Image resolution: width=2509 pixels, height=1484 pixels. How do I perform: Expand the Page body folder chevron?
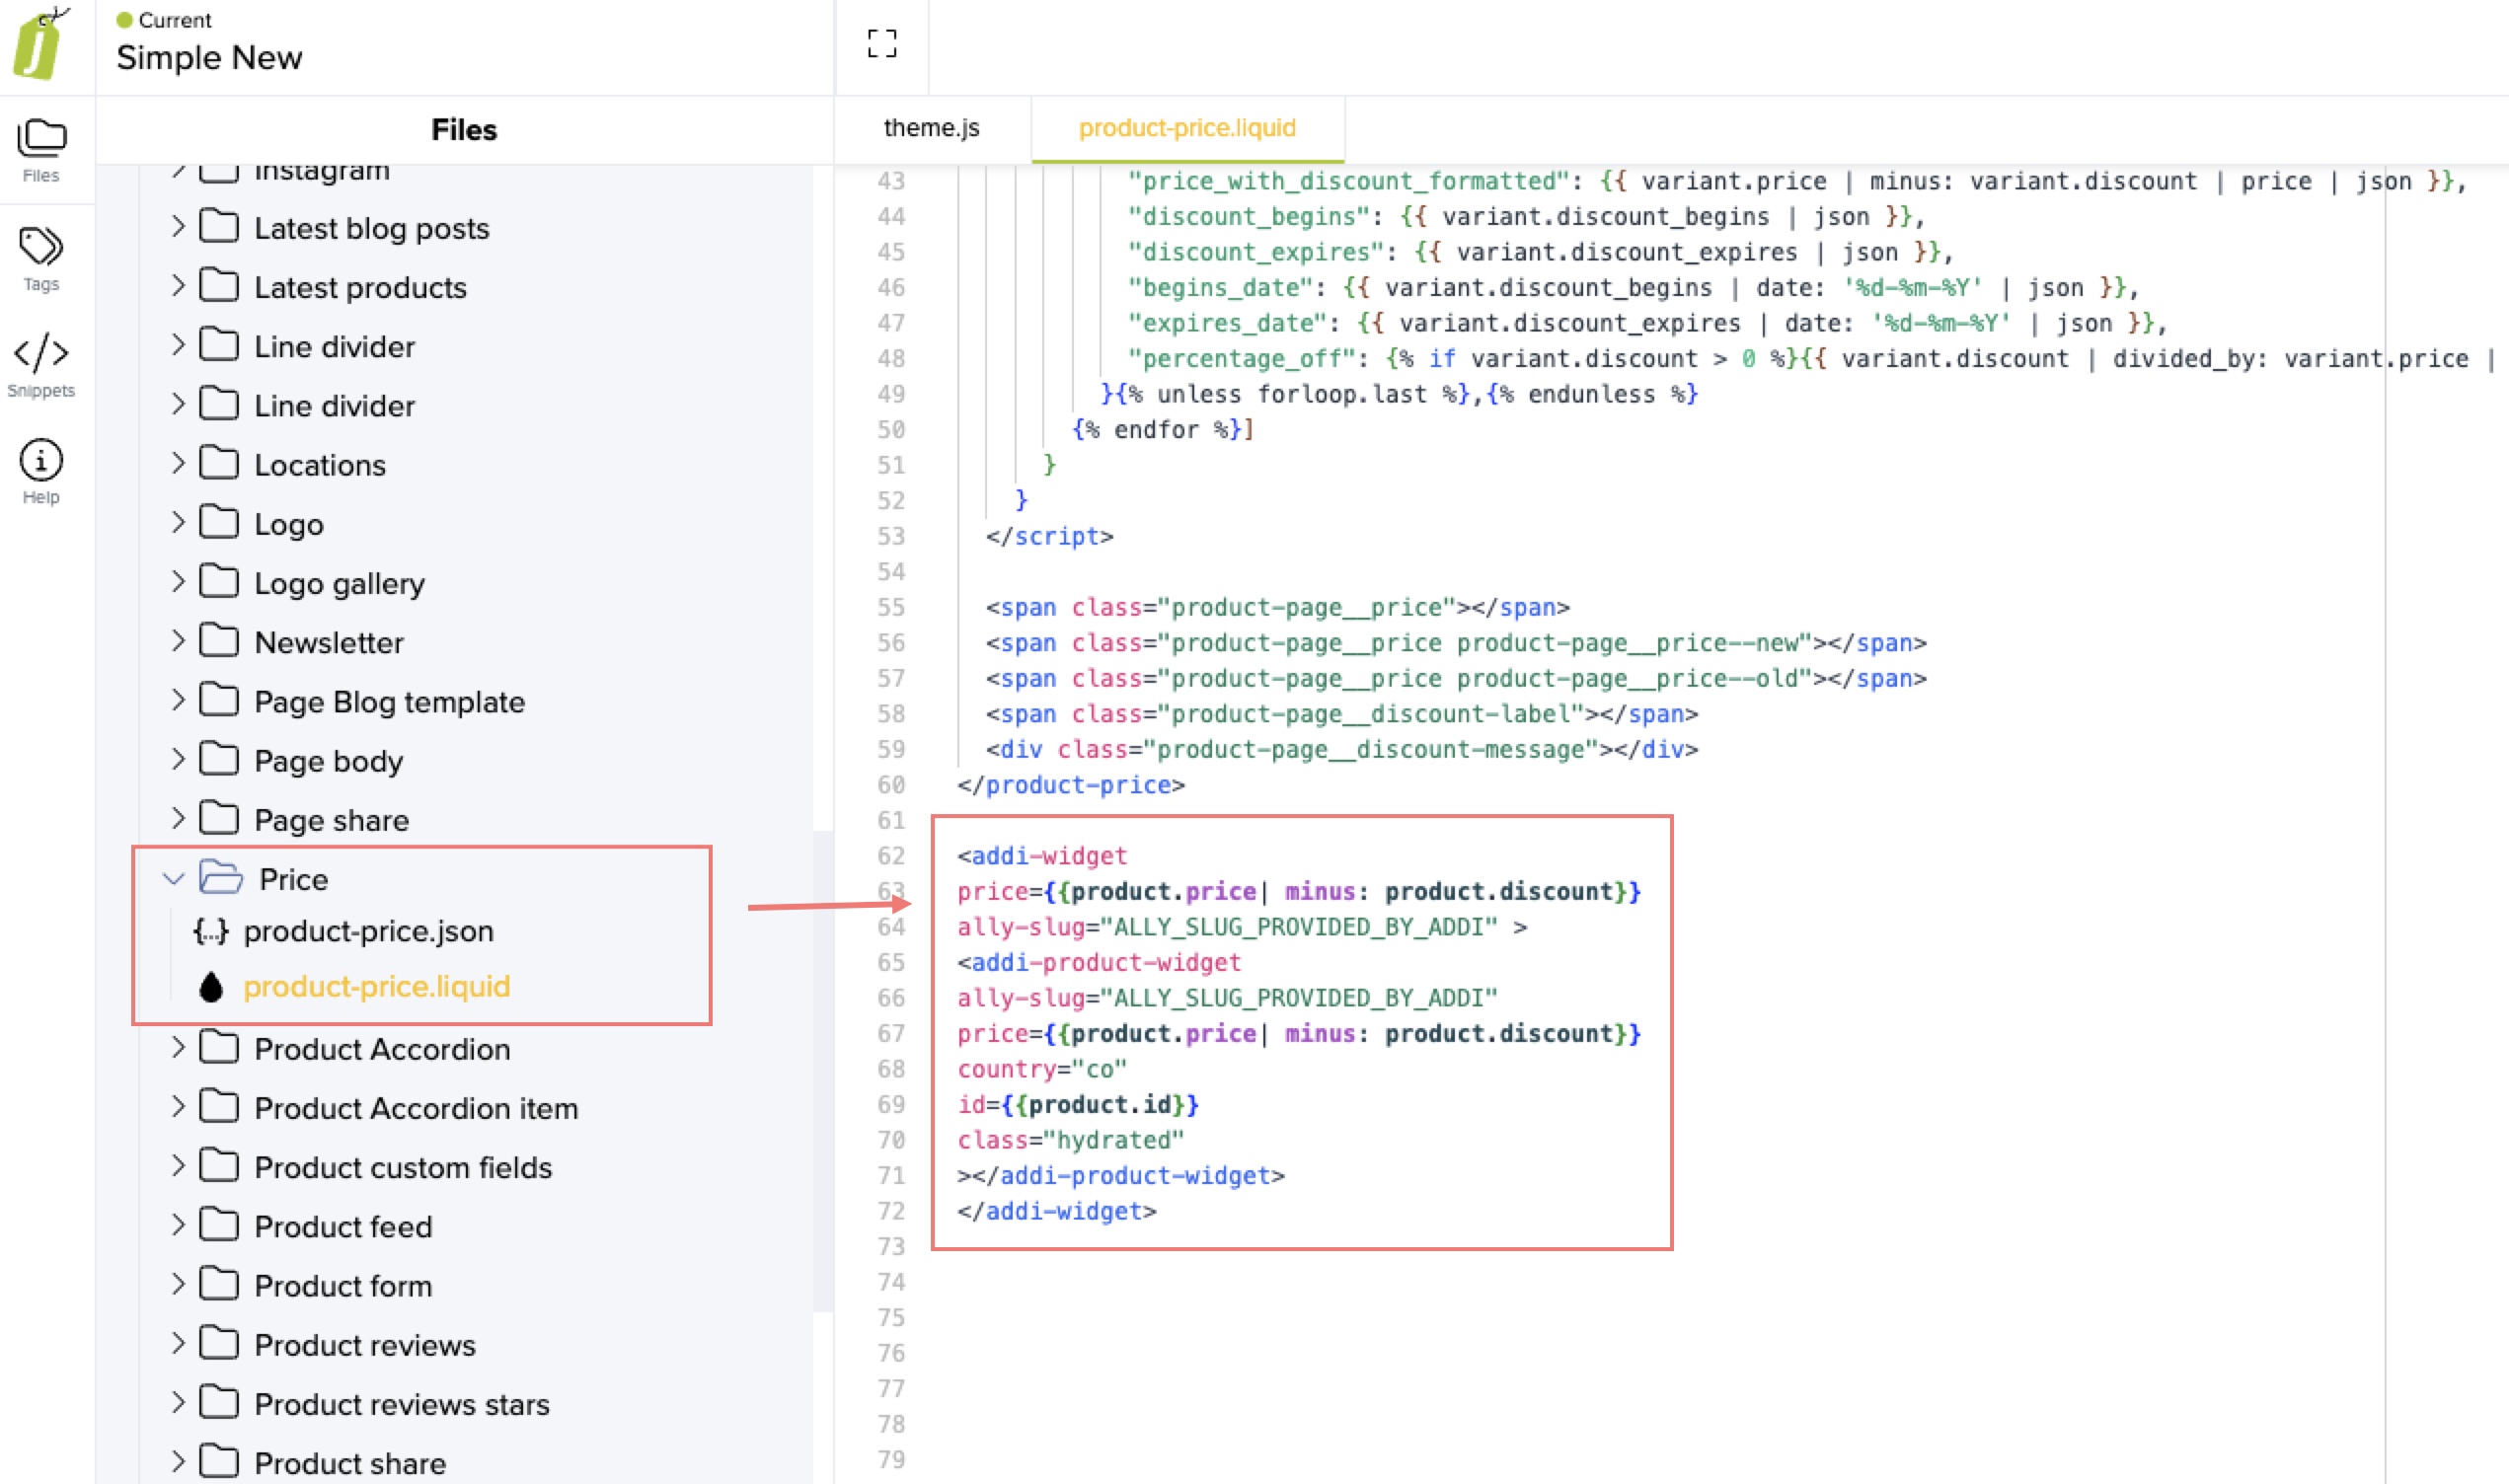178,760
